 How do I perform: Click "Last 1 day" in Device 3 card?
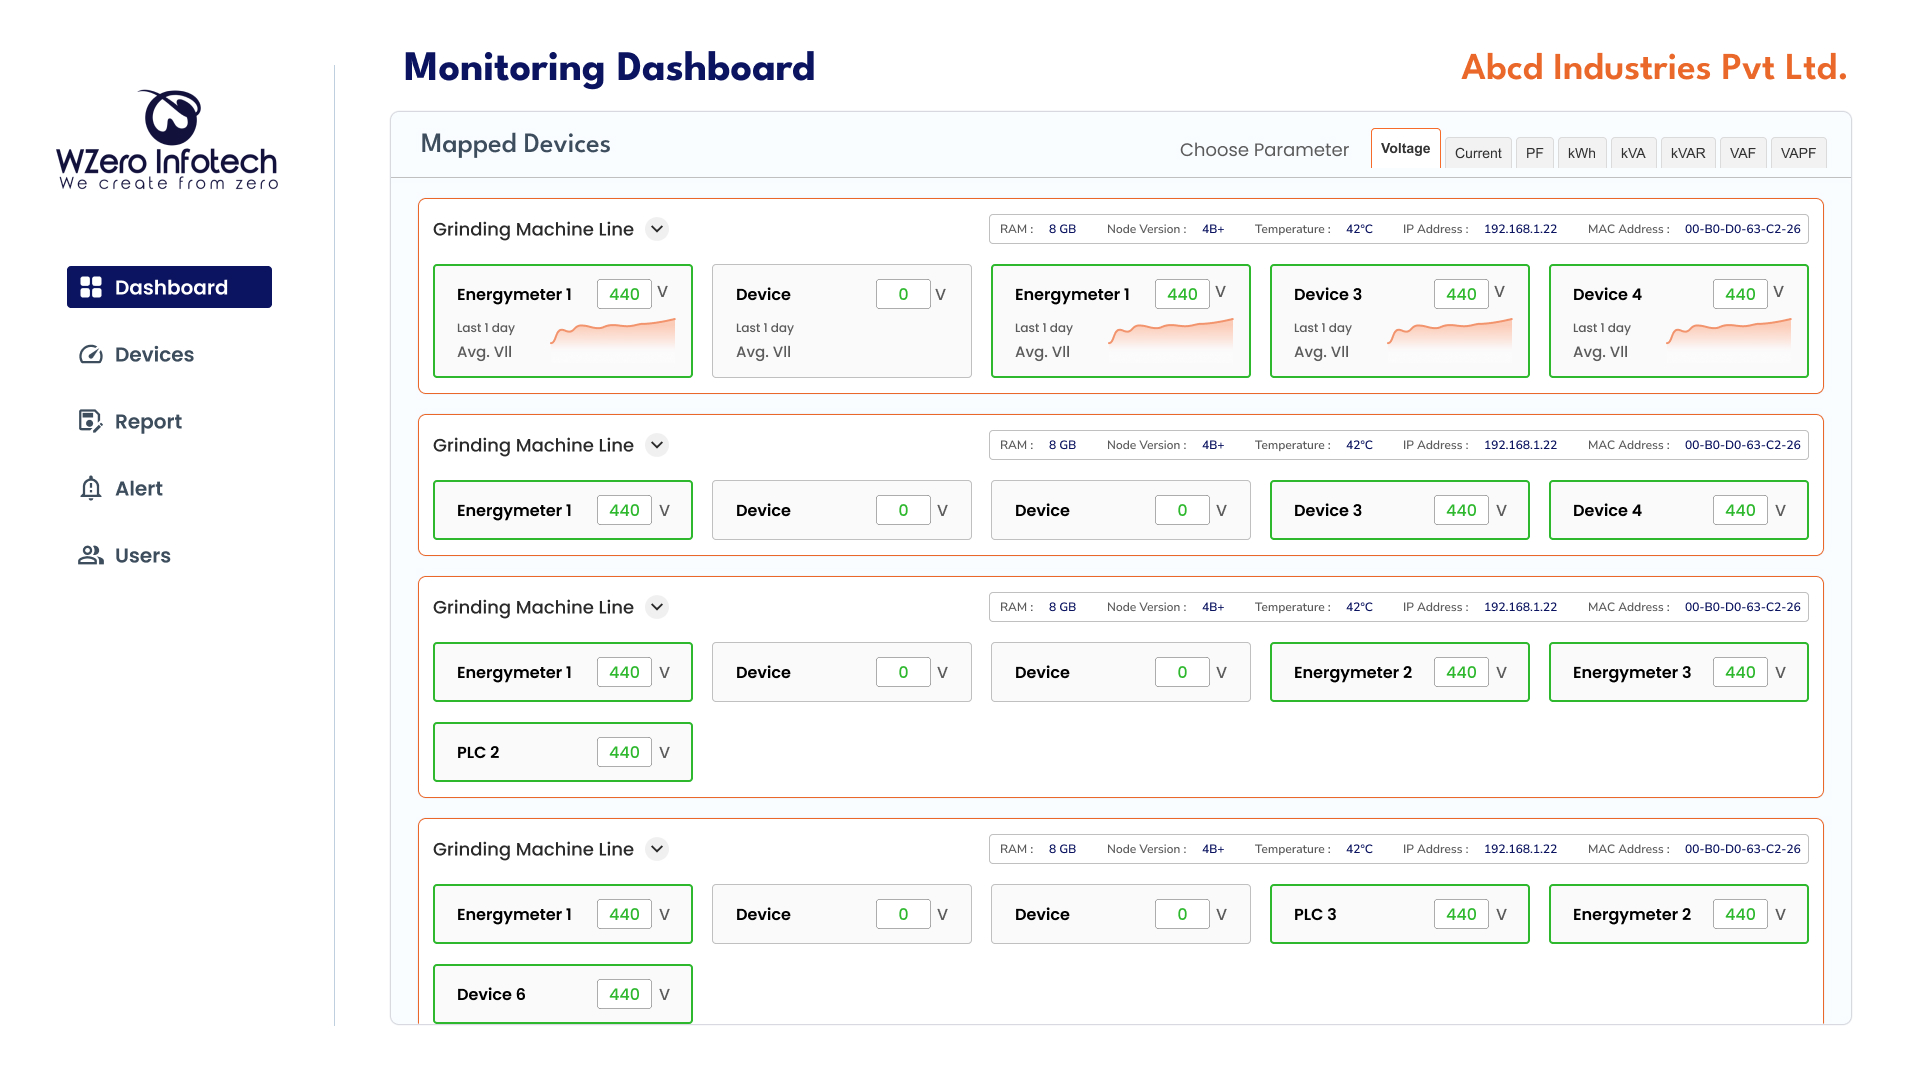click(1322, 328)
